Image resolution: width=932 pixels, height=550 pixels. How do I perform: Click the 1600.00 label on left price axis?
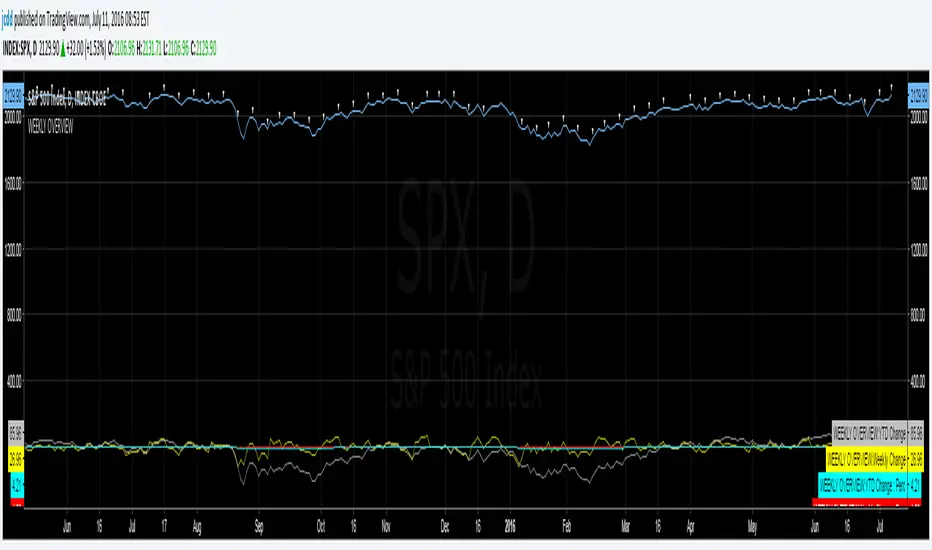13,184
